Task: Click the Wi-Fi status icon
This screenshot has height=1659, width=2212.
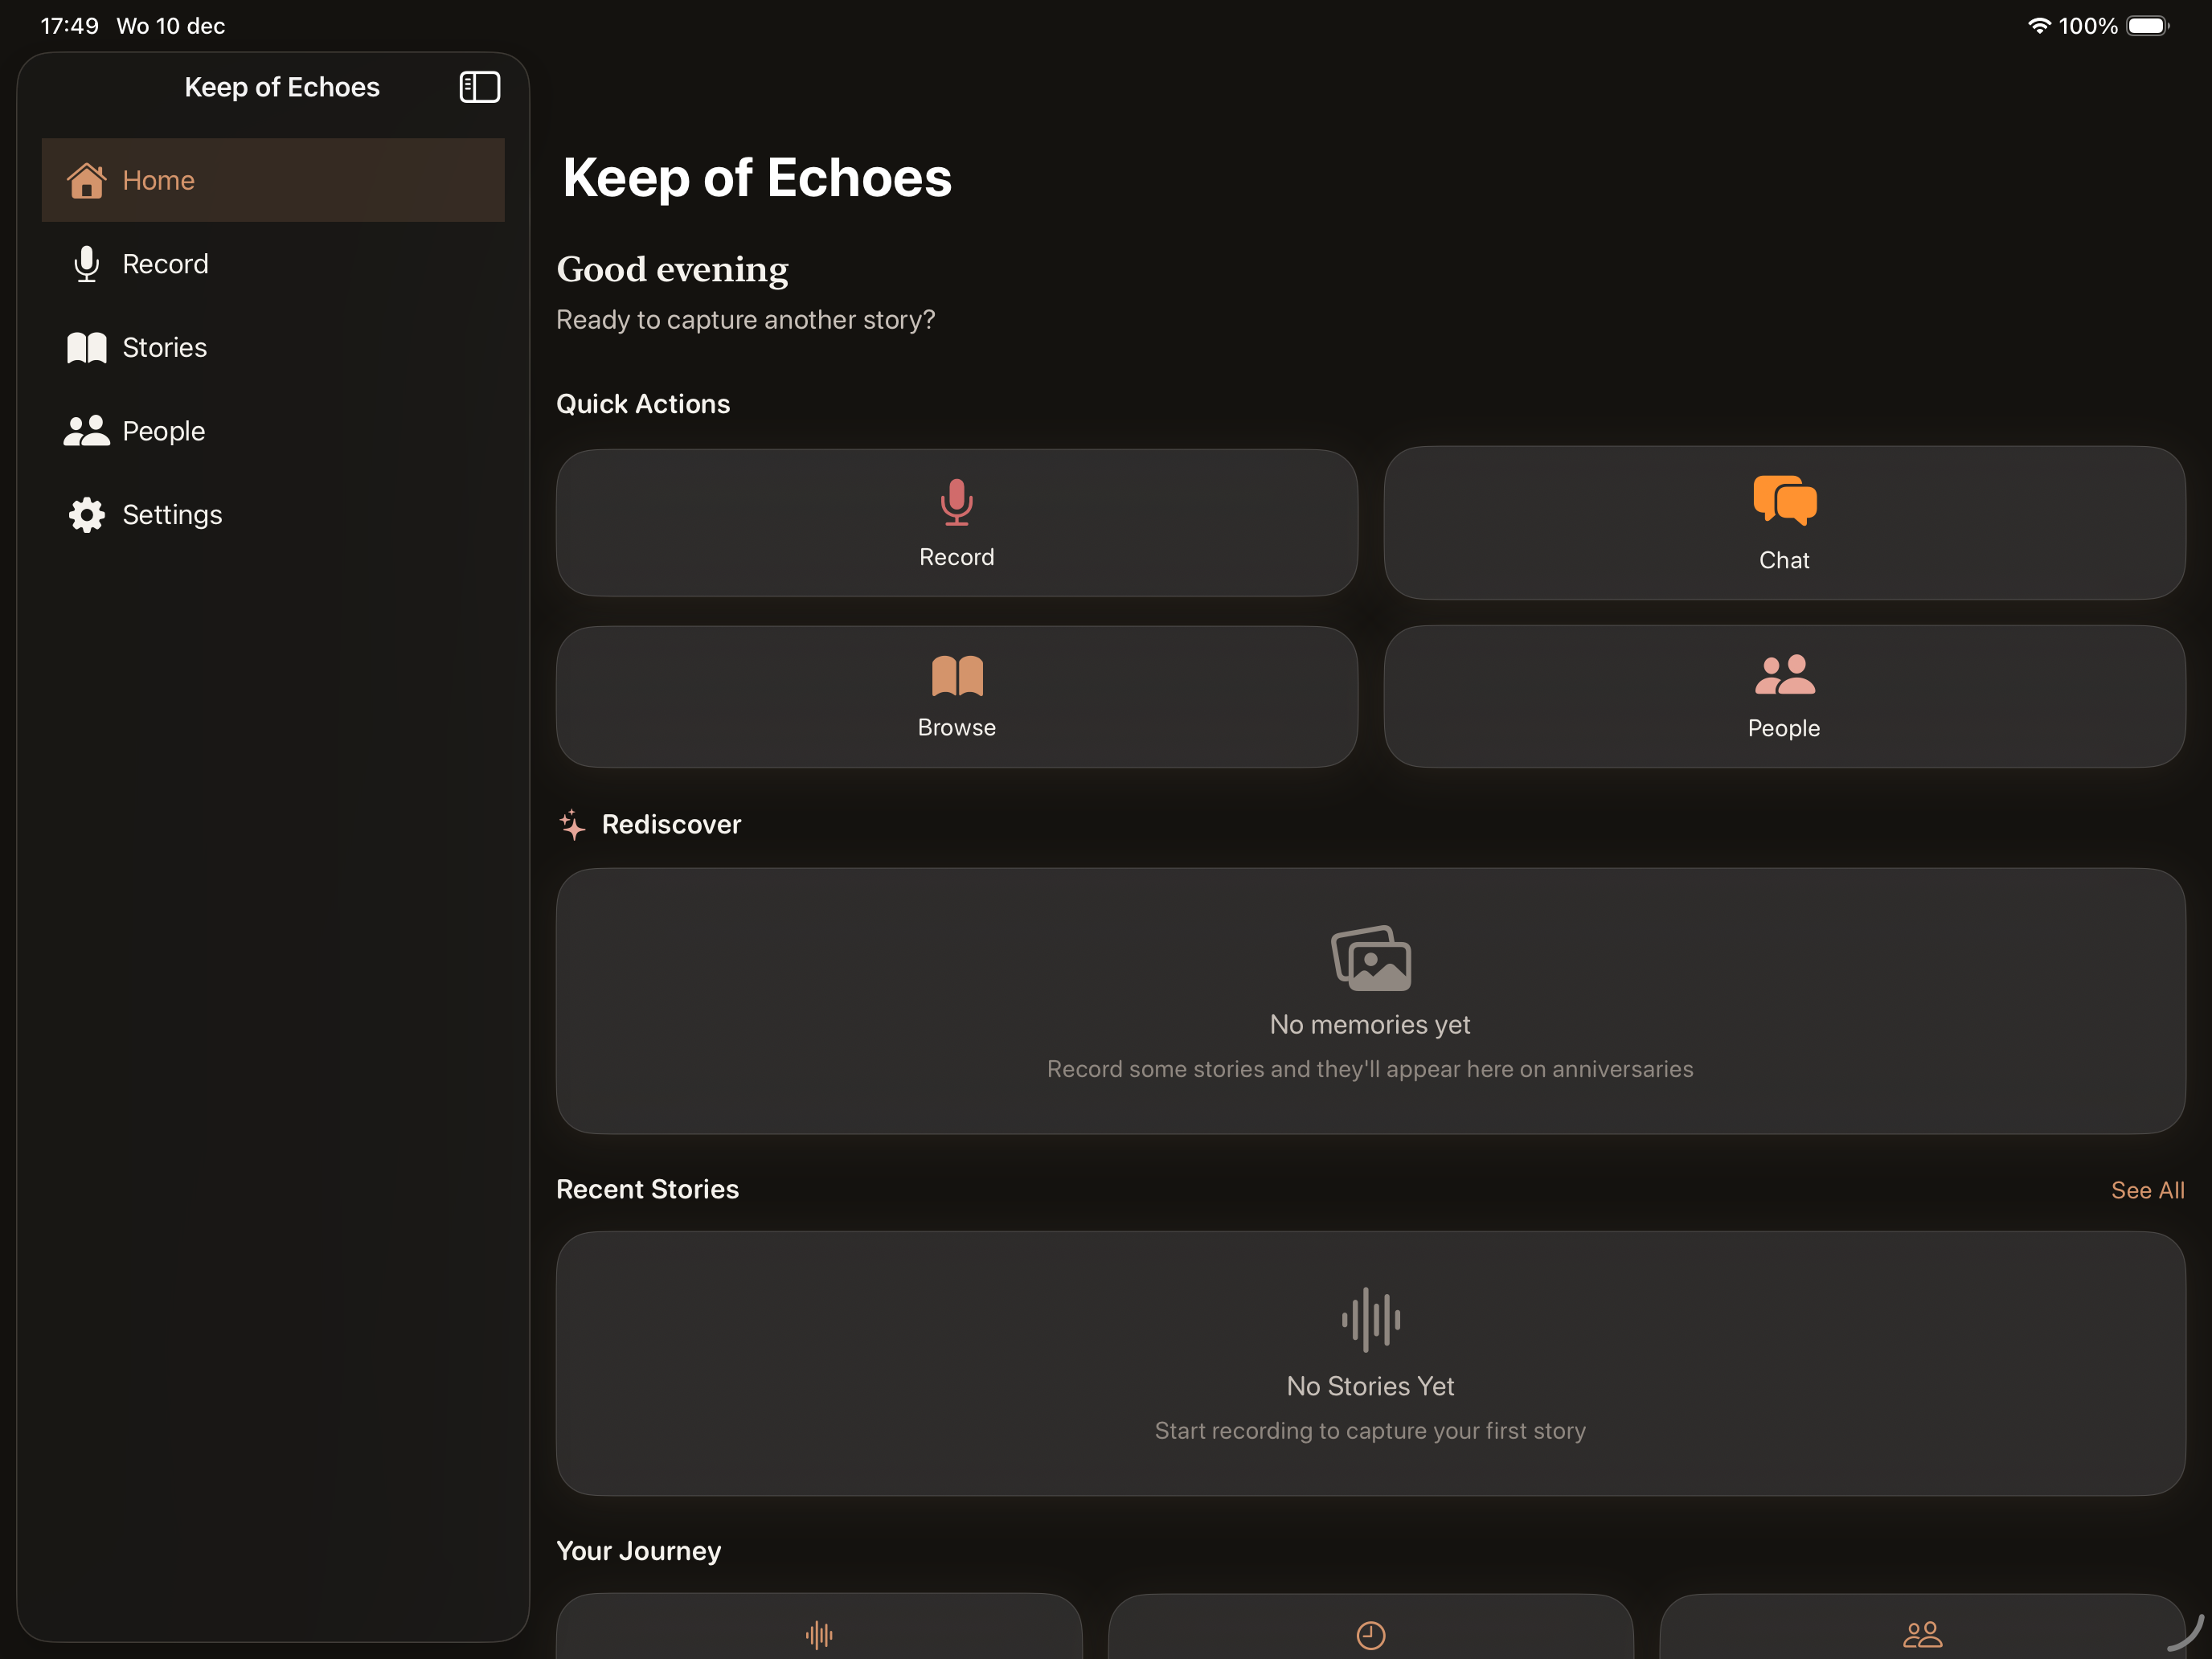Action: (x=2038, y=25)
